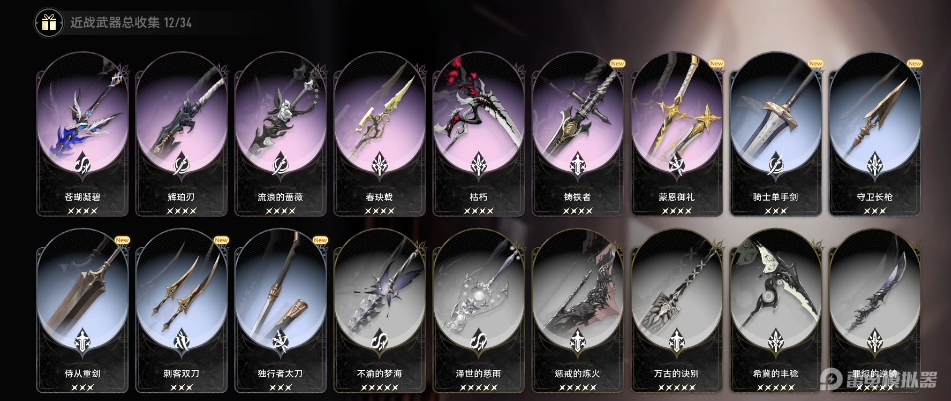The width and height of the screenshot is (951, 401).
Task: Click the 近战武器总收集 12/34 collection label
Action: click(131, 24)
